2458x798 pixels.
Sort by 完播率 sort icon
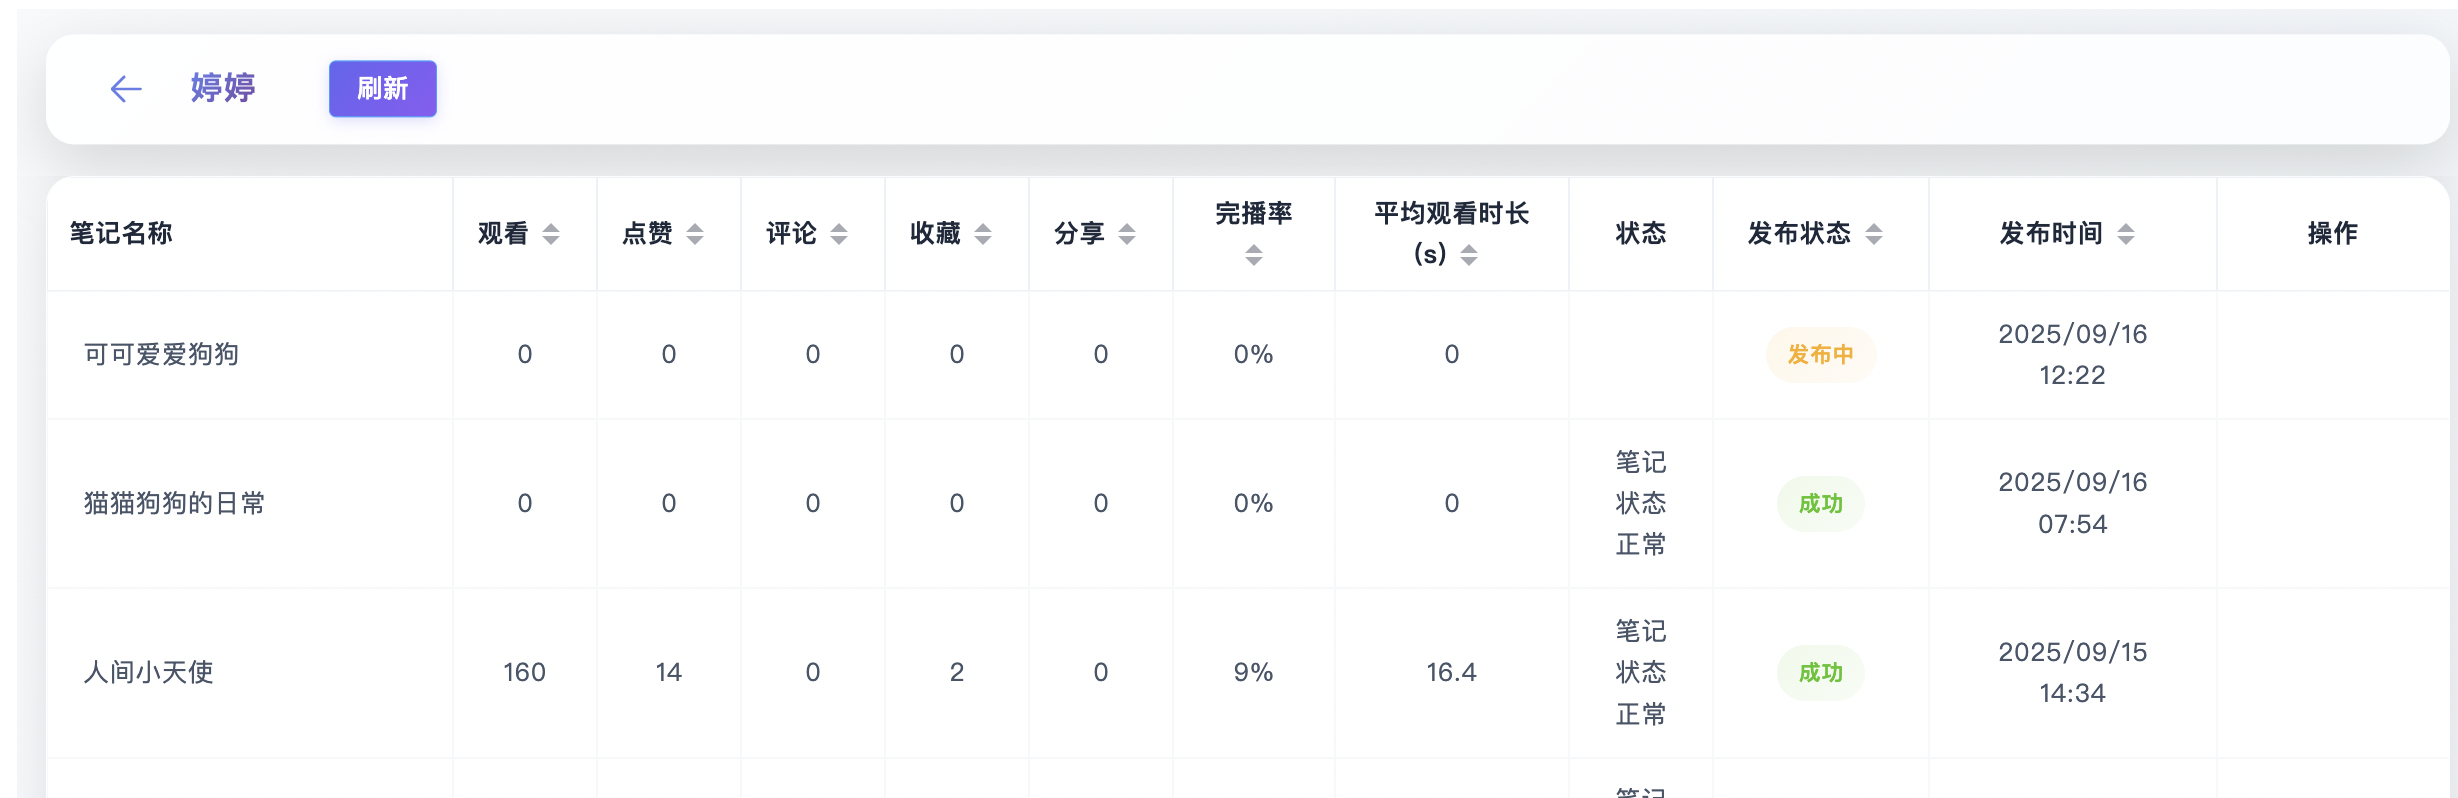1254,256
